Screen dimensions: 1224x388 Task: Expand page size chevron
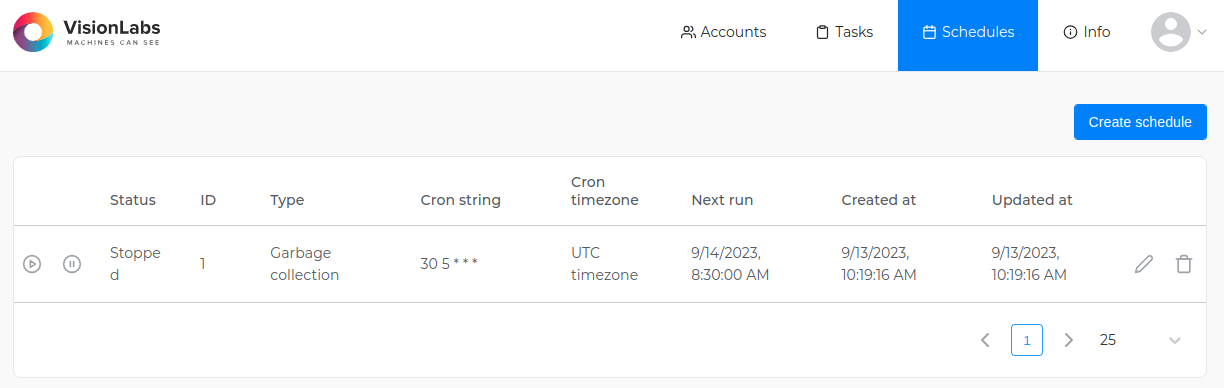point(1175,340)
